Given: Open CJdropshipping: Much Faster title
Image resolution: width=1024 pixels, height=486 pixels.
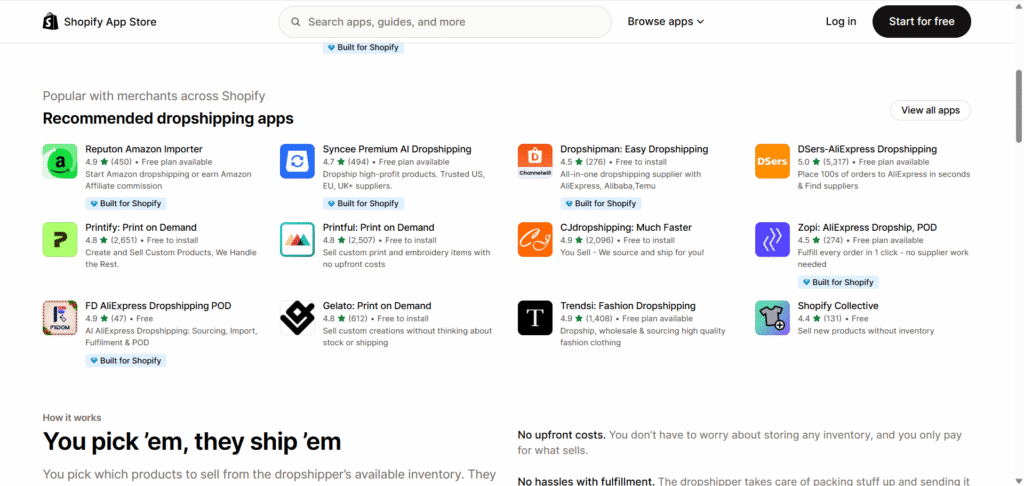Looking at the screenshot, I should (626, 227).
